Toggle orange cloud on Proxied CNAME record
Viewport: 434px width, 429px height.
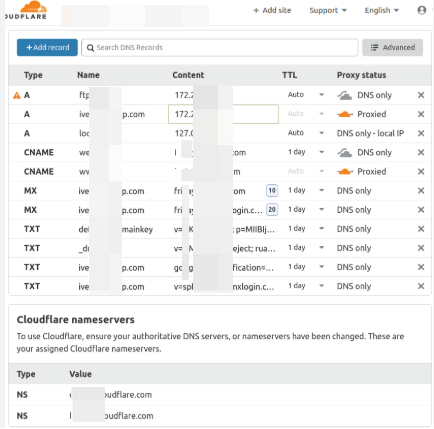[x=345, y=172]
